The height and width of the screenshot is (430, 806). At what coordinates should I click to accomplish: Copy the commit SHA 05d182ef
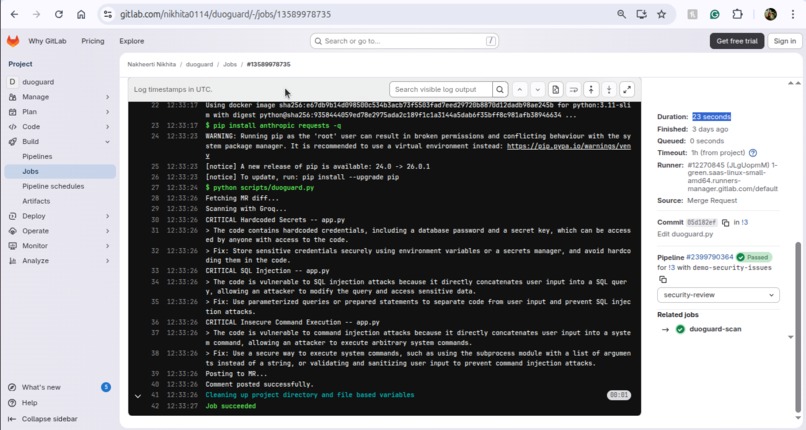pyautogui.click(x=725, y=222)
